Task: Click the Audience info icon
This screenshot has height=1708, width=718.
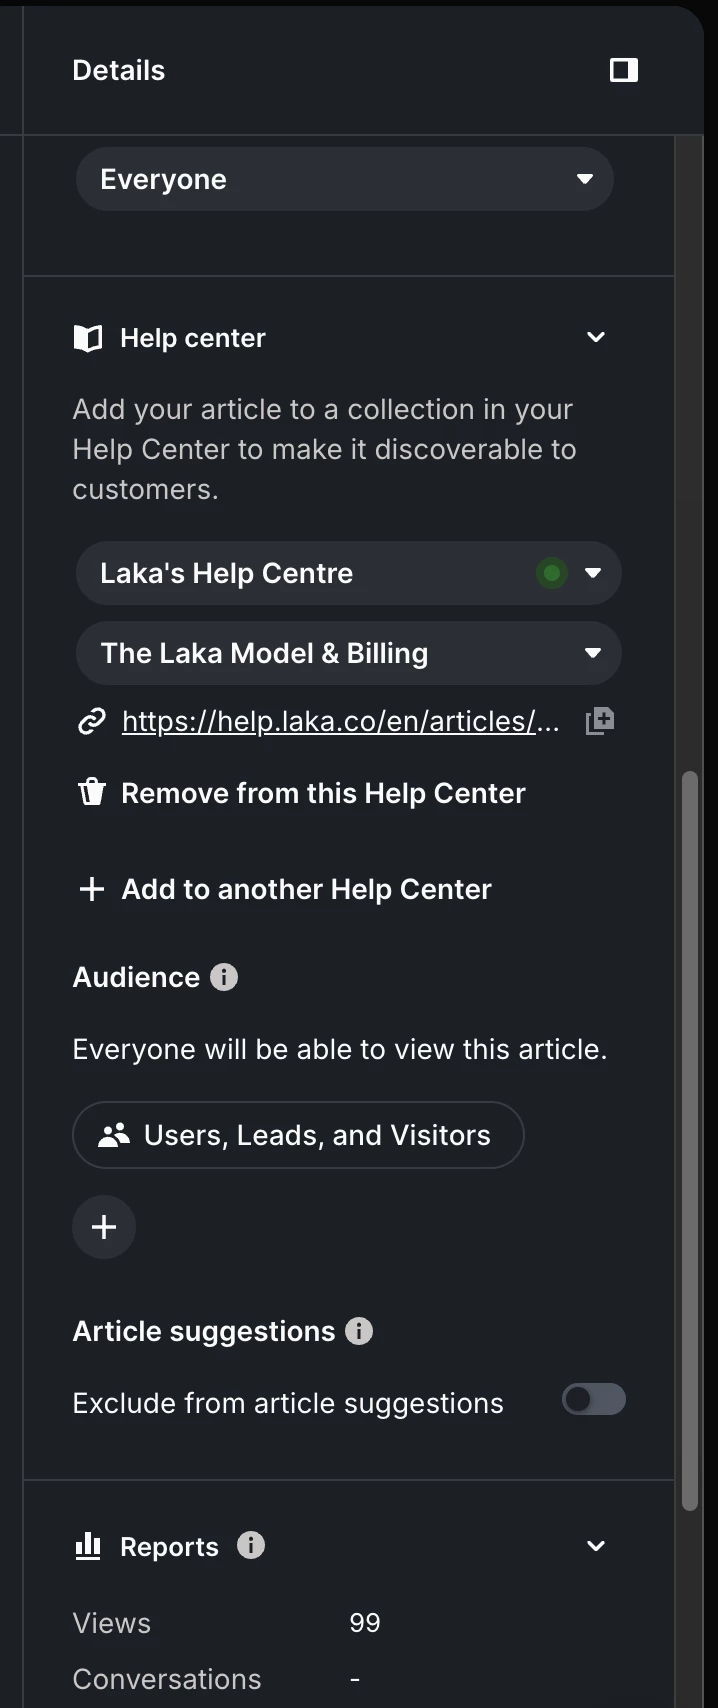Action: pyautogui.click(x=224, y=977)
